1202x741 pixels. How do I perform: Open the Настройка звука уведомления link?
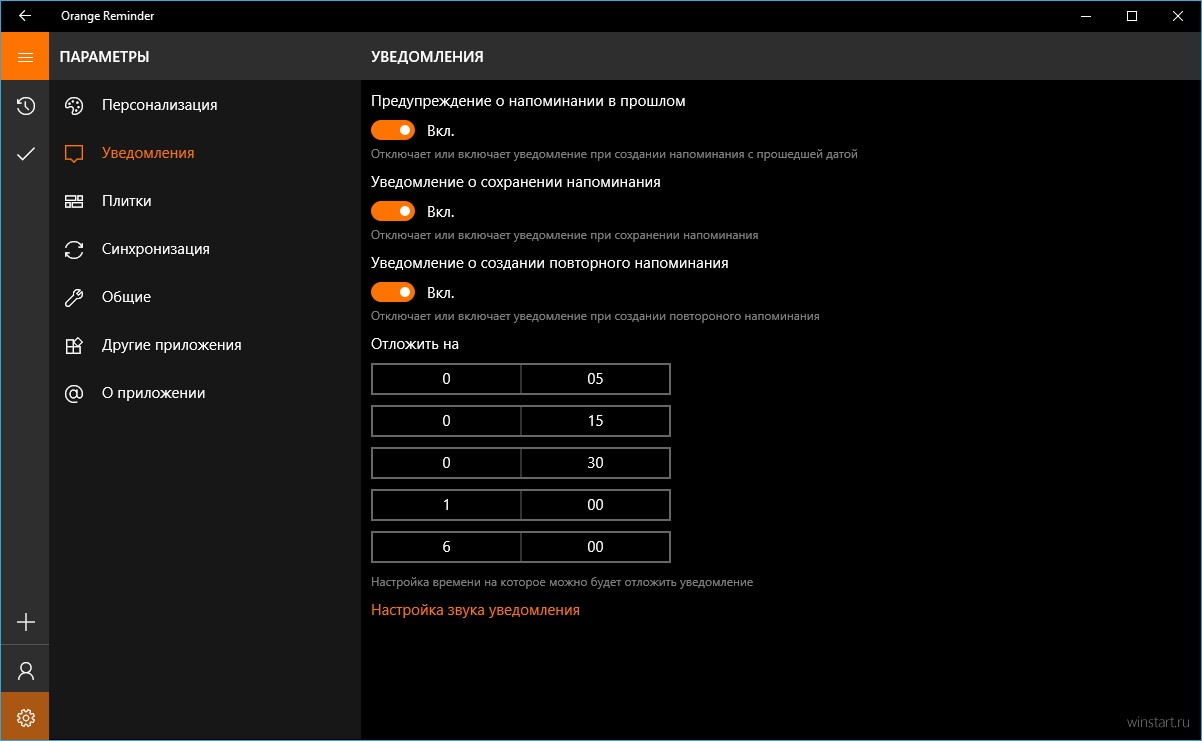click(475, 609)
